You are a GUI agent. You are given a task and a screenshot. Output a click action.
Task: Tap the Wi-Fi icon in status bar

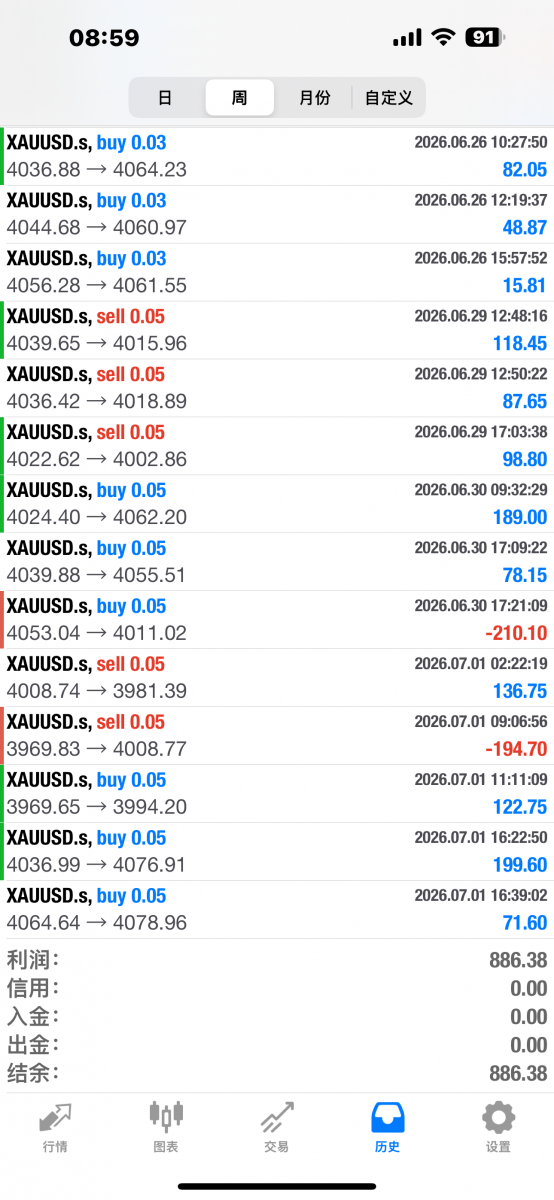(x=442, y=37)
